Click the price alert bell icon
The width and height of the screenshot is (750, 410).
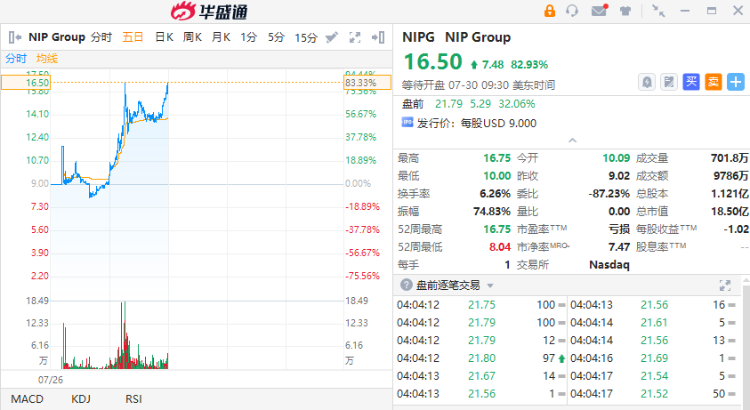point(647,81)
